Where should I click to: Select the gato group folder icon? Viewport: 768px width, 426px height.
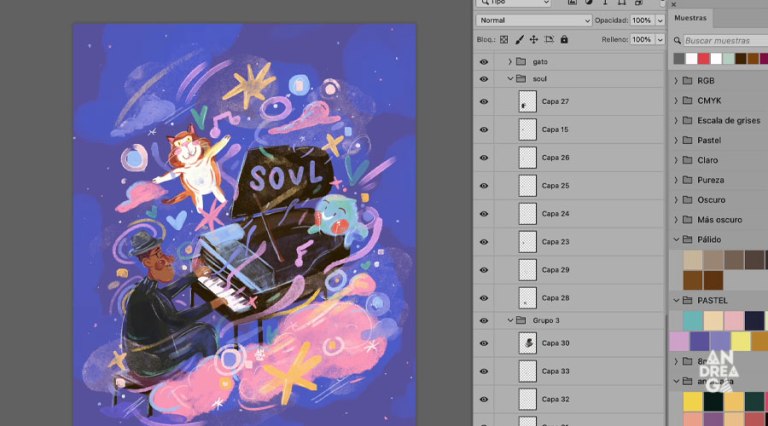521,62
